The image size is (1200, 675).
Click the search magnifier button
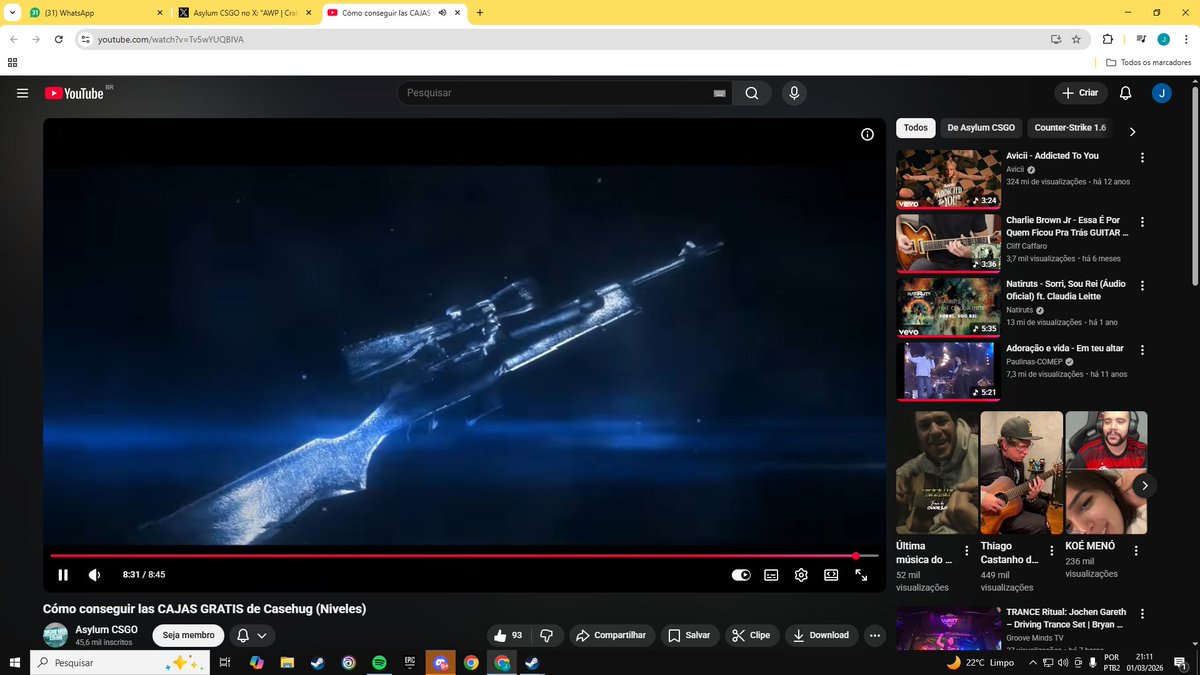tap(752, 93)
